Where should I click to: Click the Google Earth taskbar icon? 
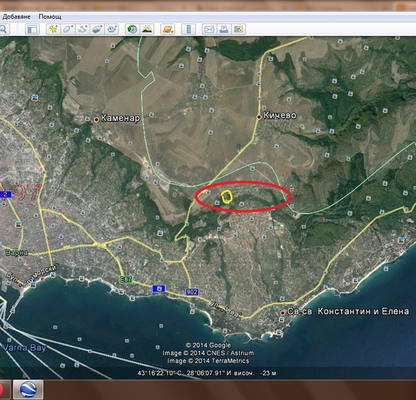pos(28,389)
